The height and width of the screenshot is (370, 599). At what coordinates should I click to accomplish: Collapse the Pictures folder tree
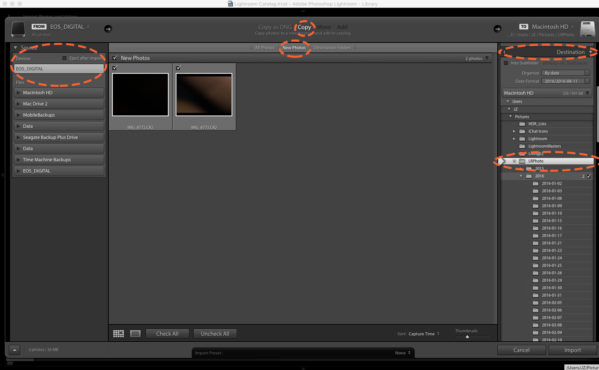click(x=510, y=116)
